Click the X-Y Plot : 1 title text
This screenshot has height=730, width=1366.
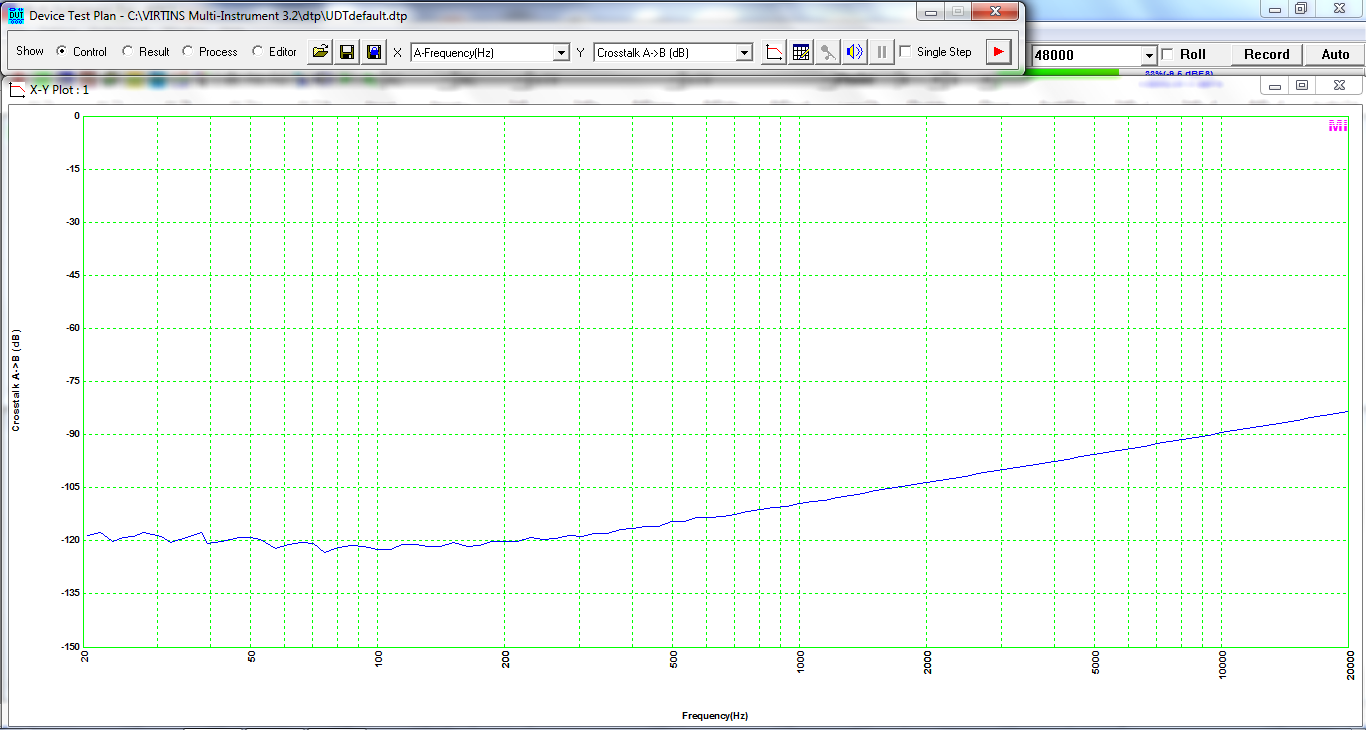pyautogui.click(x=59, y=90)
